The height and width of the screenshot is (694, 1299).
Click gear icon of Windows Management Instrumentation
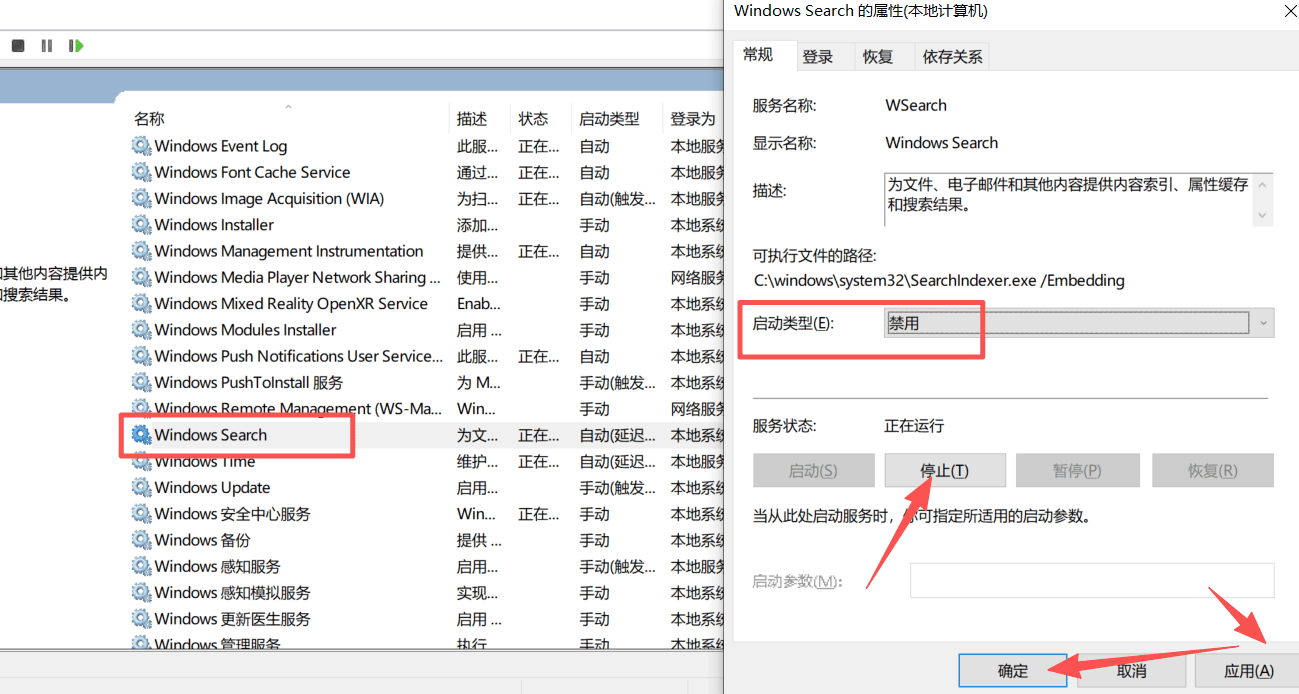coord(141,251)
